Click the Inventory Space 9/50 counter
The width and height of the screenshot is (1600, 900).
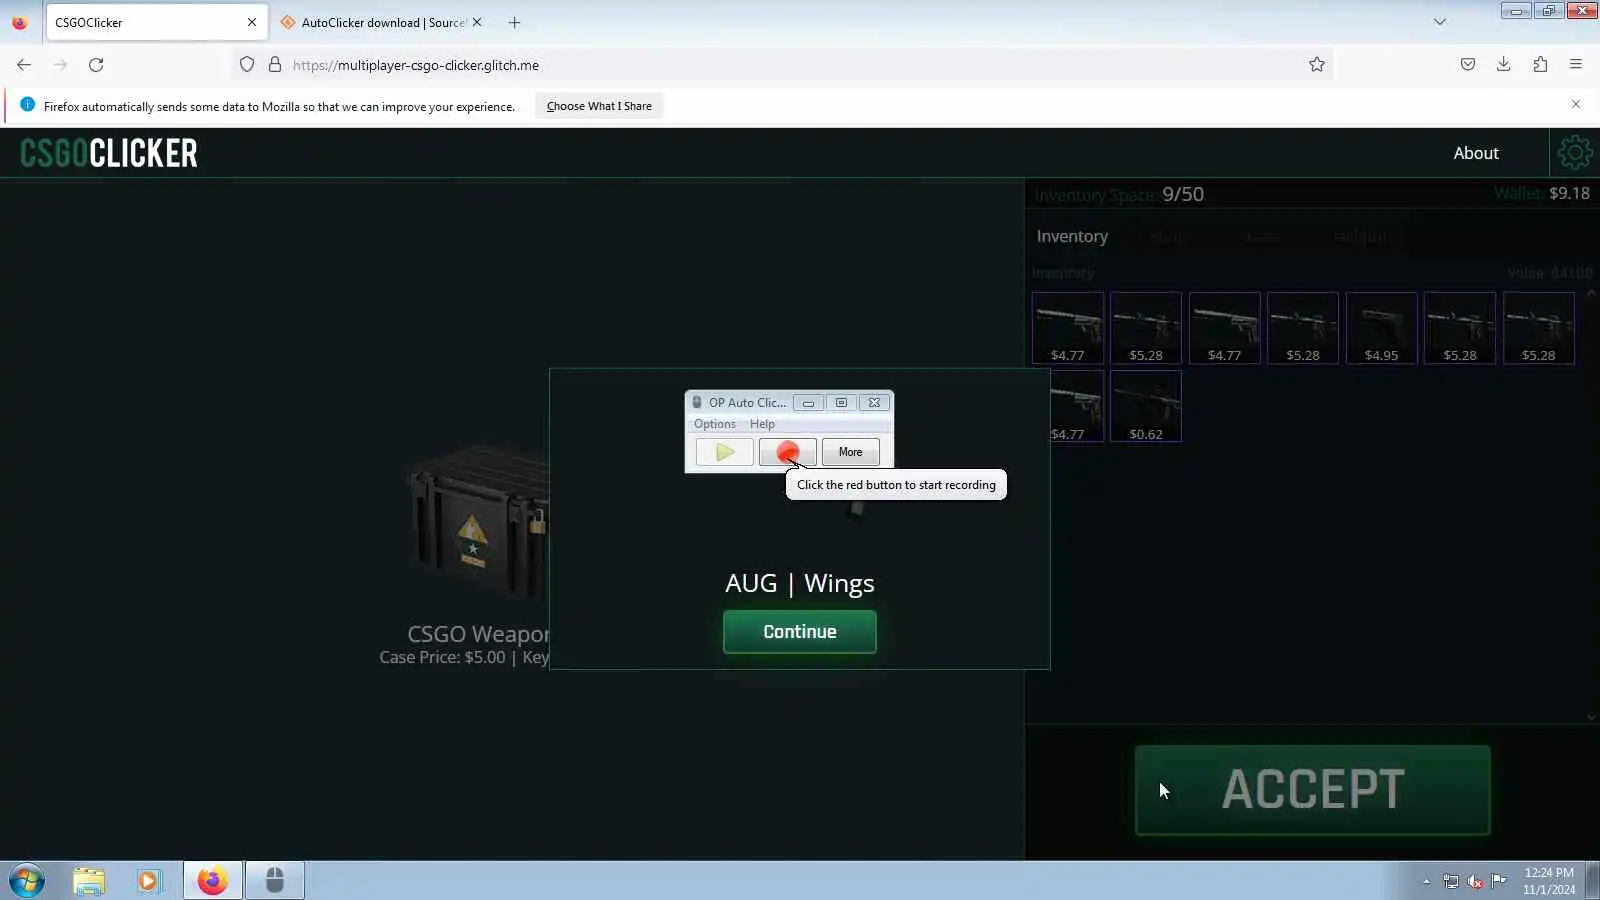coord(1119,194)
